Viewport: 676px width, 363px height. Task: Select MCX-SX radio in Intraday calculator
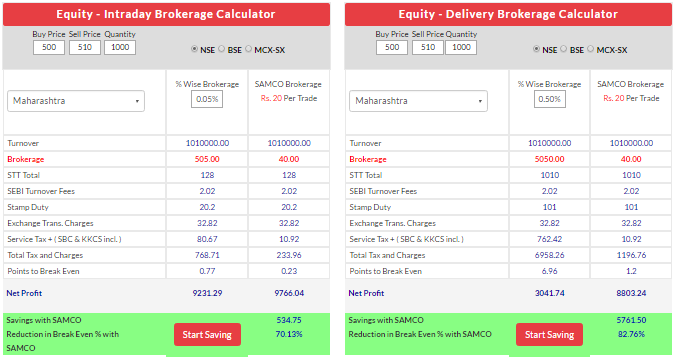248,49
